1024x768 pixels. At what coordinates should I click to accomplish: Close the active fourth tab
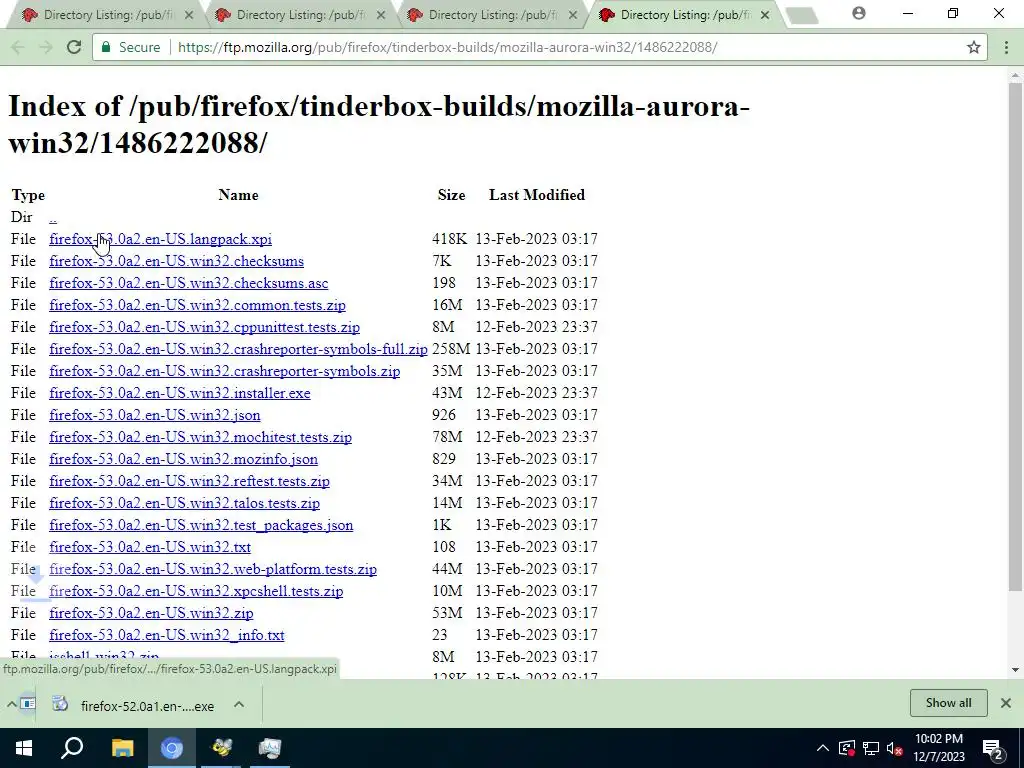coord(765,14)
